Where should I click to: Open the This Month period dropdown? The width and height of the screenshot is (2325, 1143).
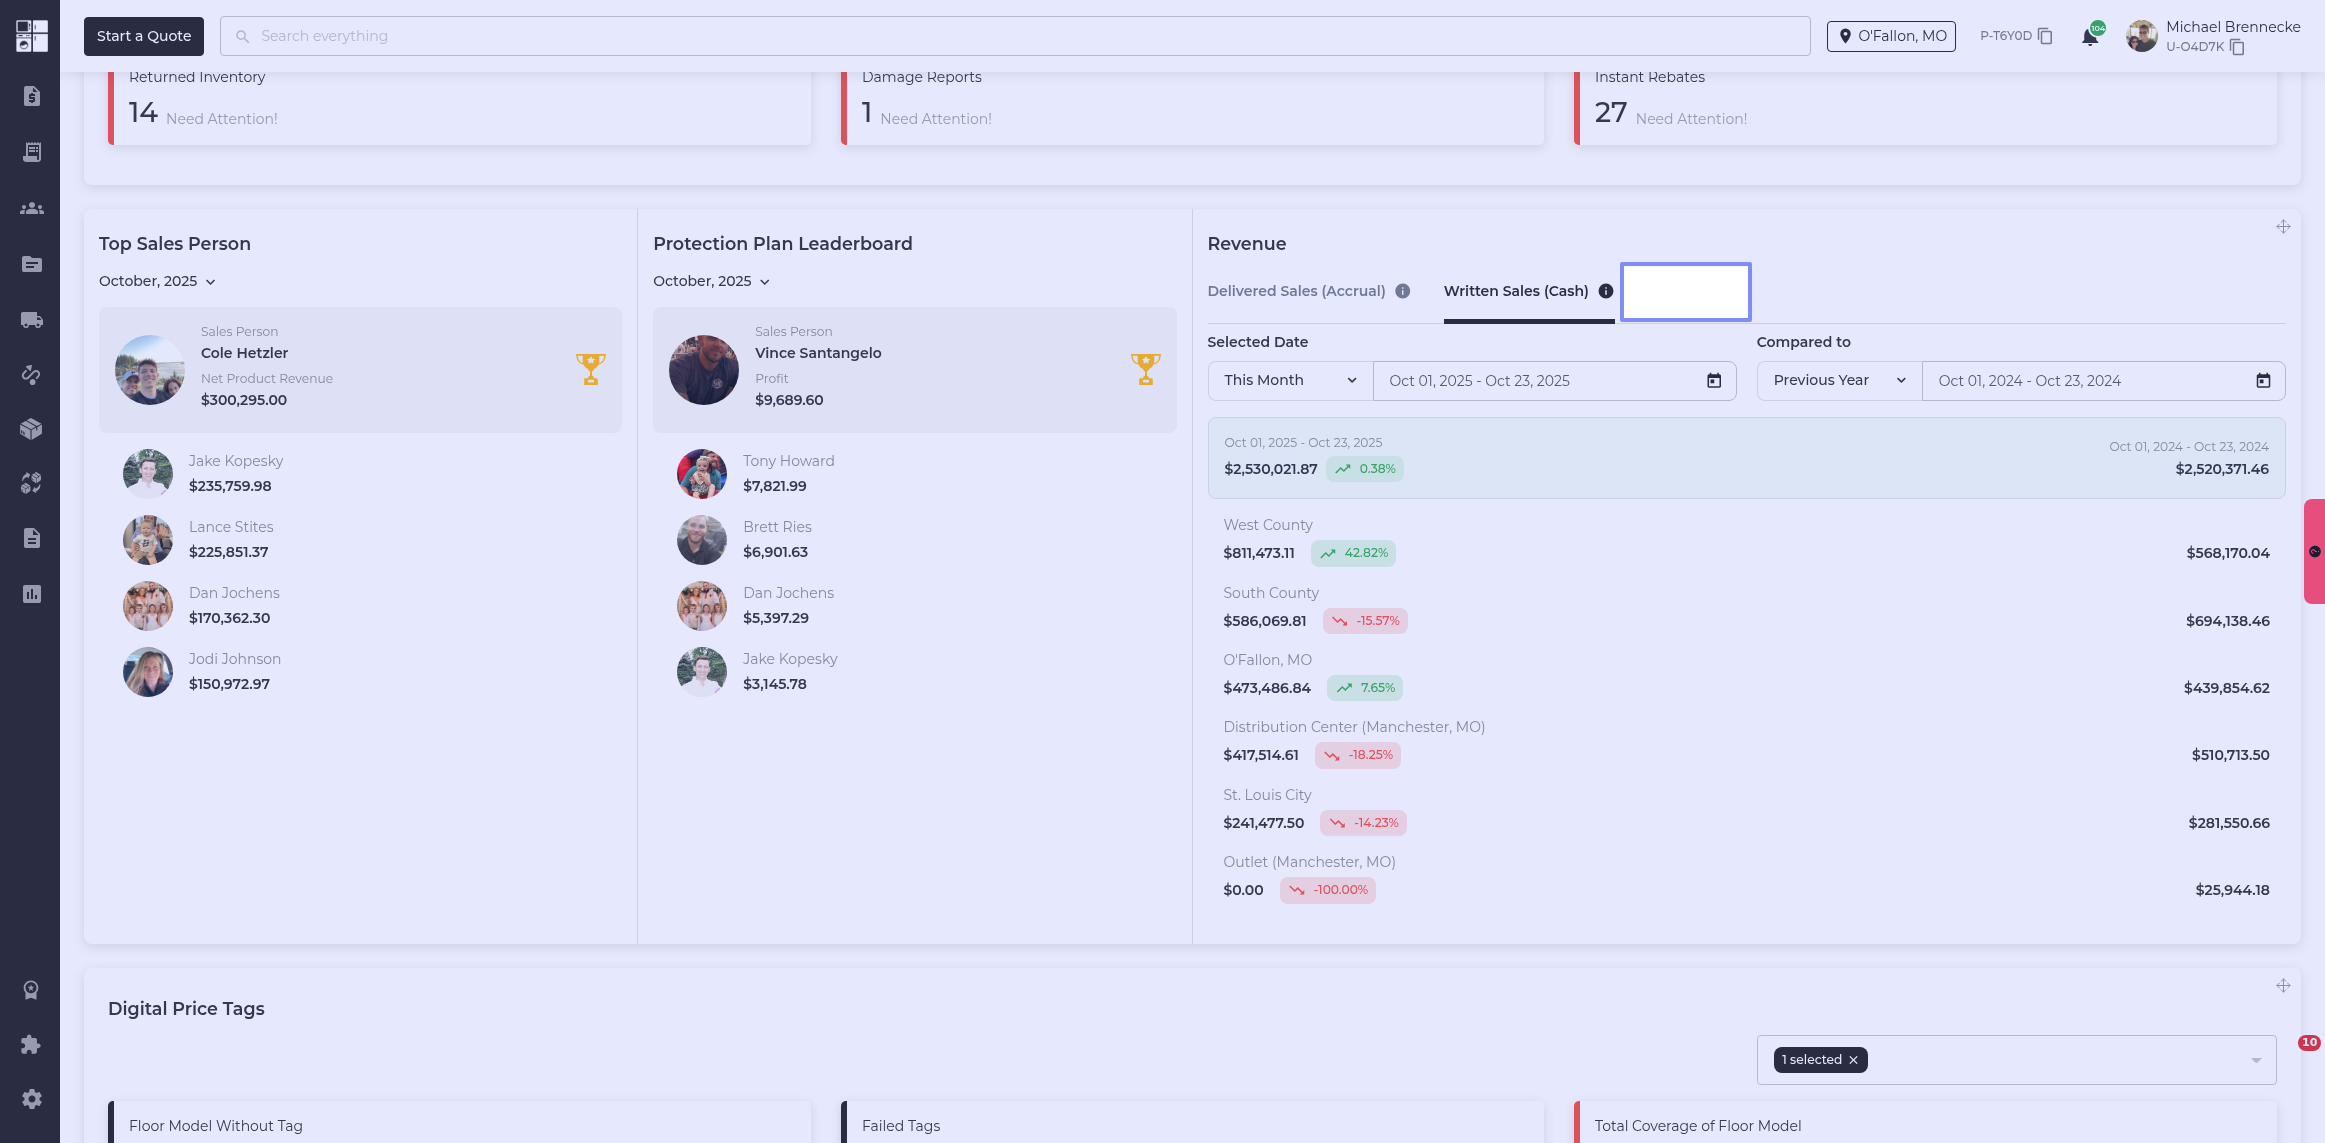(x=1289, y=381)
